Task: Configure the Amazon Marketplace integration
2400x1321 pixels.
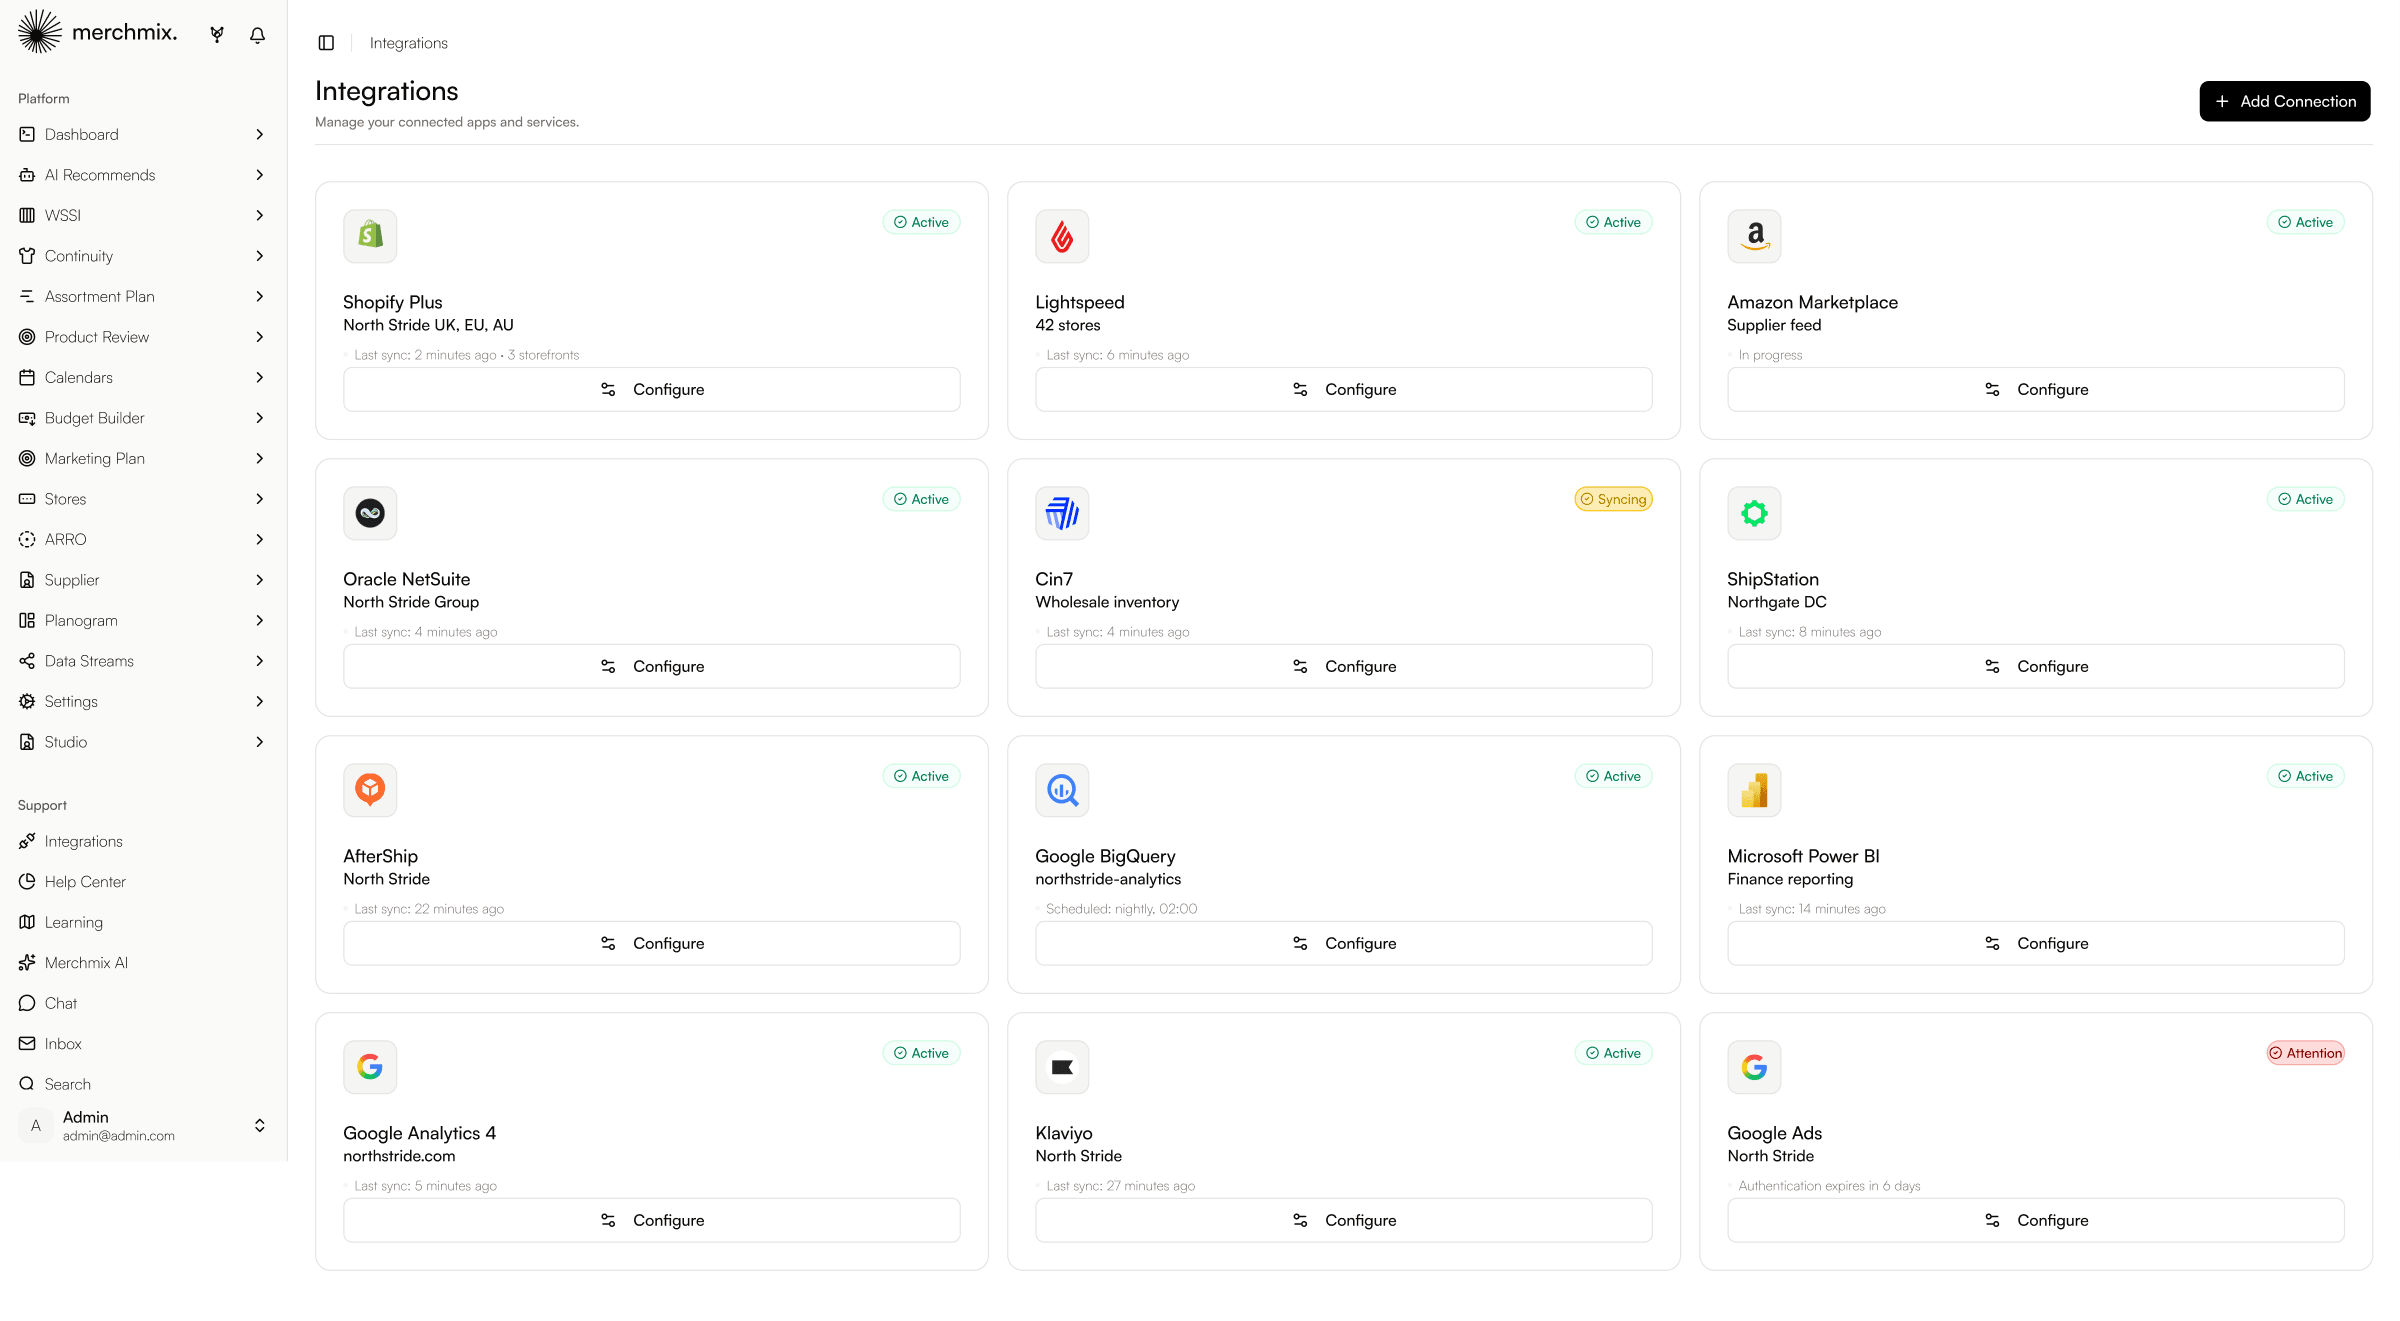Action: click(2035, 389)
